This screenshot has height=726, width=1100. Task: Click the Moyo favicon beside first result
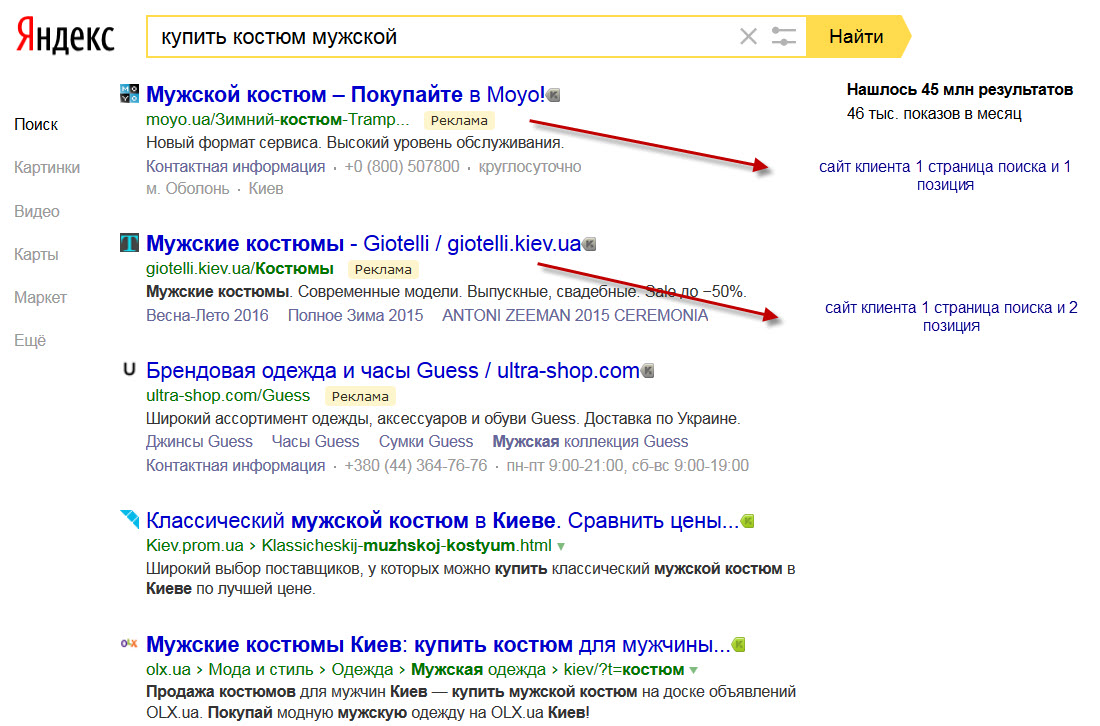129,93
